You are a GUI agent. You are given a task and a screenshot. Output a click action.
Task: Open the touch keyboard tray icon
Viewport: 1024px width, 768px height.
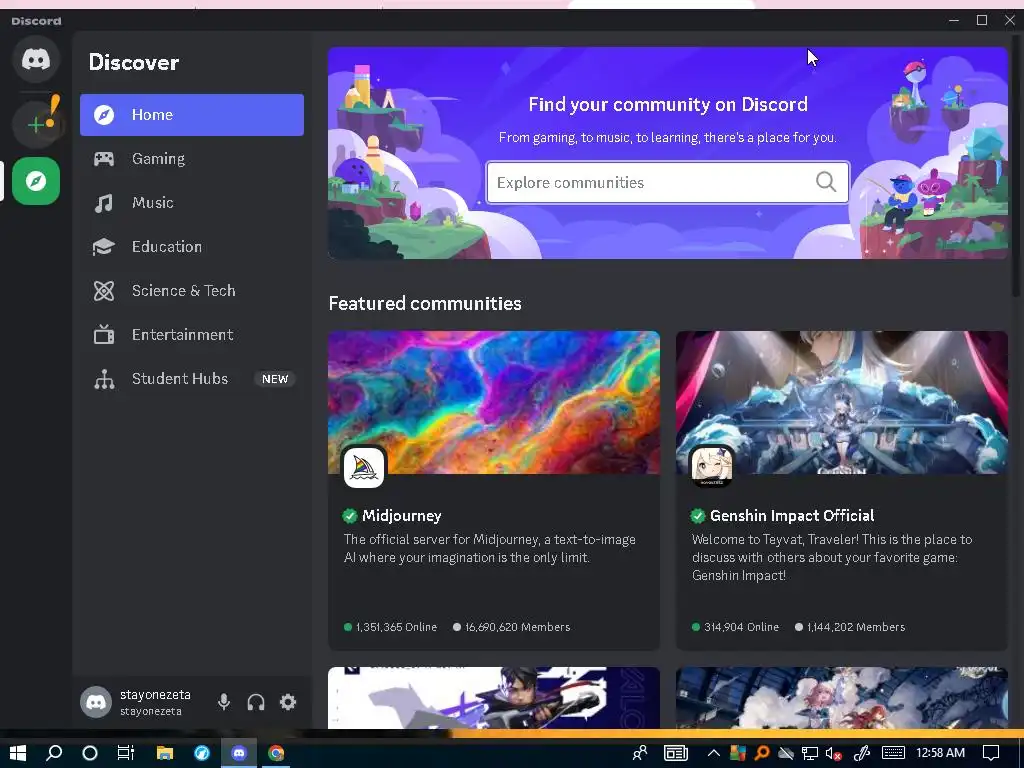coord(893,753)
